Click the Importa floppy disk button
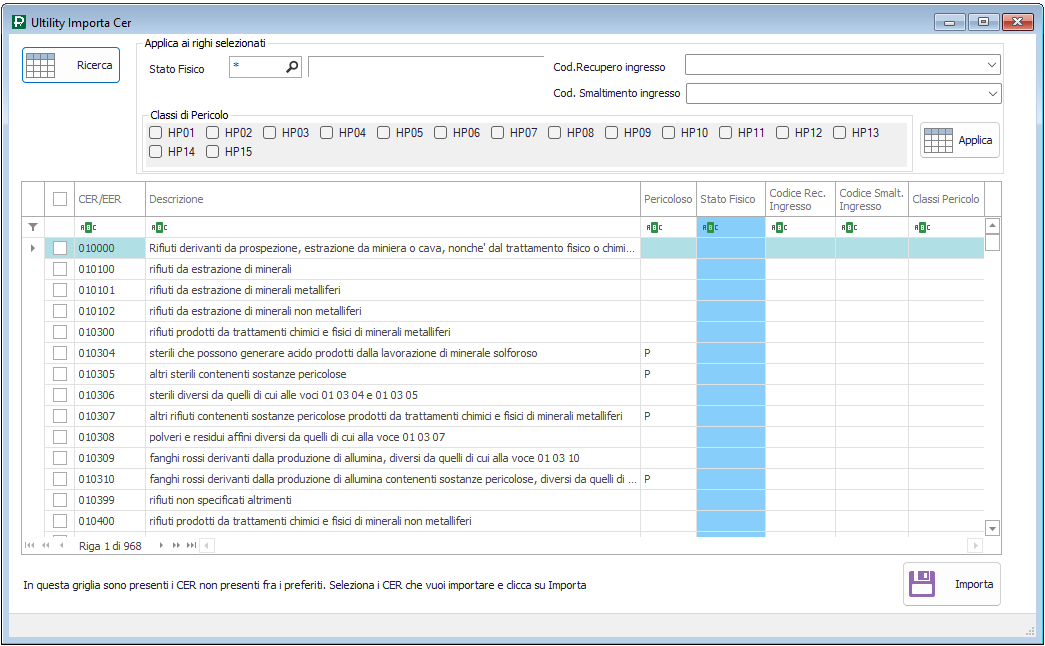This screenshot has height=646, width=1045. [951, 584]
